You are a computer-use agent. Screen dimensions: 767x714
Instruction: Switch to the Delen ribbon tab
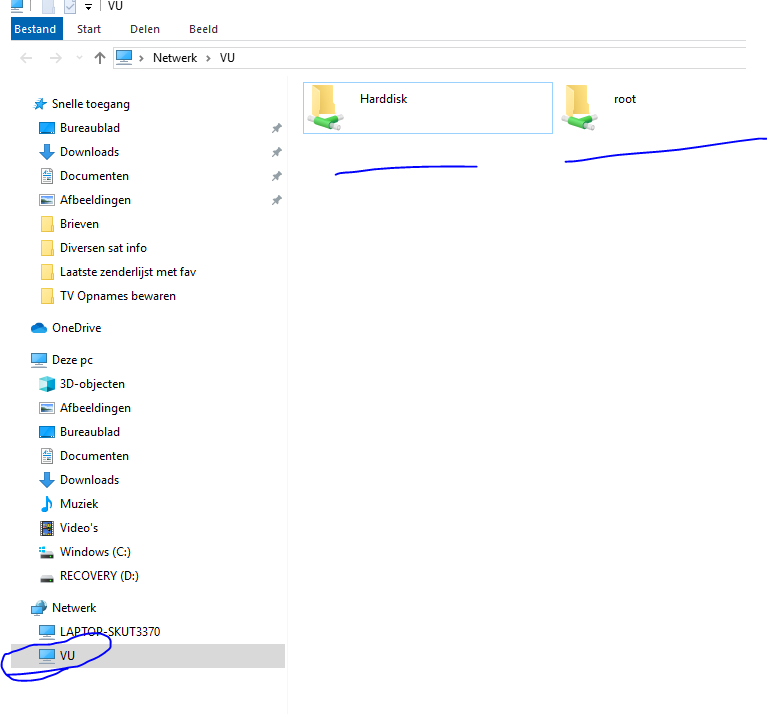pos(145,29)
